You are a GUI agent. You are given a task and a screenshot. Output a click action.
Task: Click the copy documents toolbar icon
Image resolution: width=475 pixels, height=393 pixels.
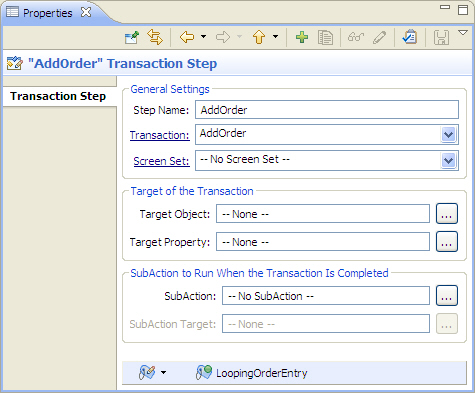coord(325,37)
